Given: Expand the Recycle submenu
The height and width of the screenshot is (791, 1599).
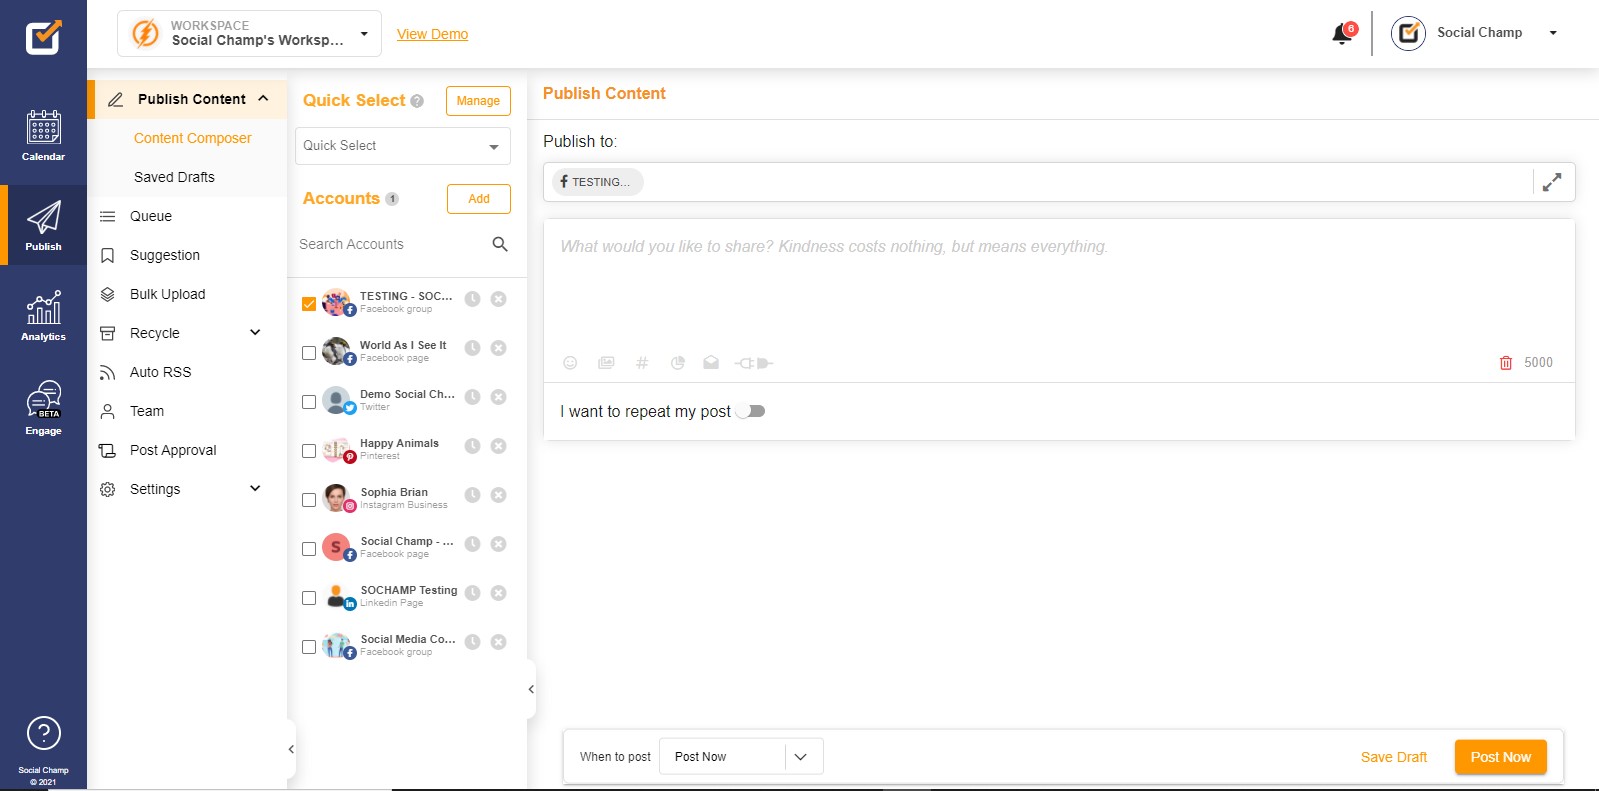Looking at the screenshot, I should (x=255, y=333).
